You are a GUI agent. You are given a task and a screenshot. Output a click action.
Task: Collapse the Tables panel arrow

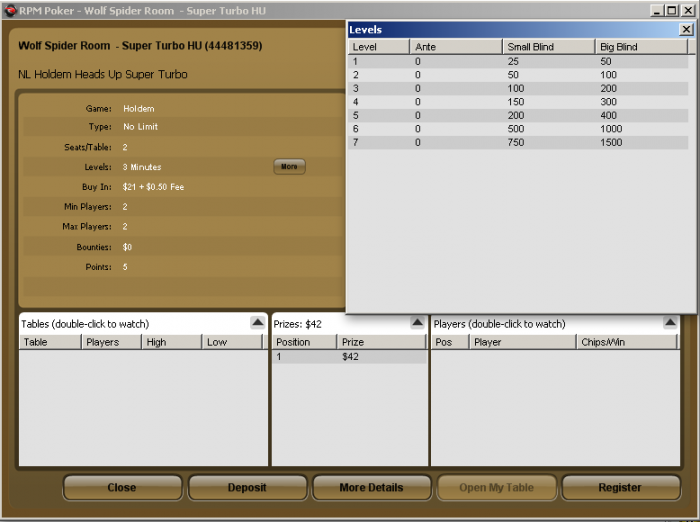pos(258,322)
